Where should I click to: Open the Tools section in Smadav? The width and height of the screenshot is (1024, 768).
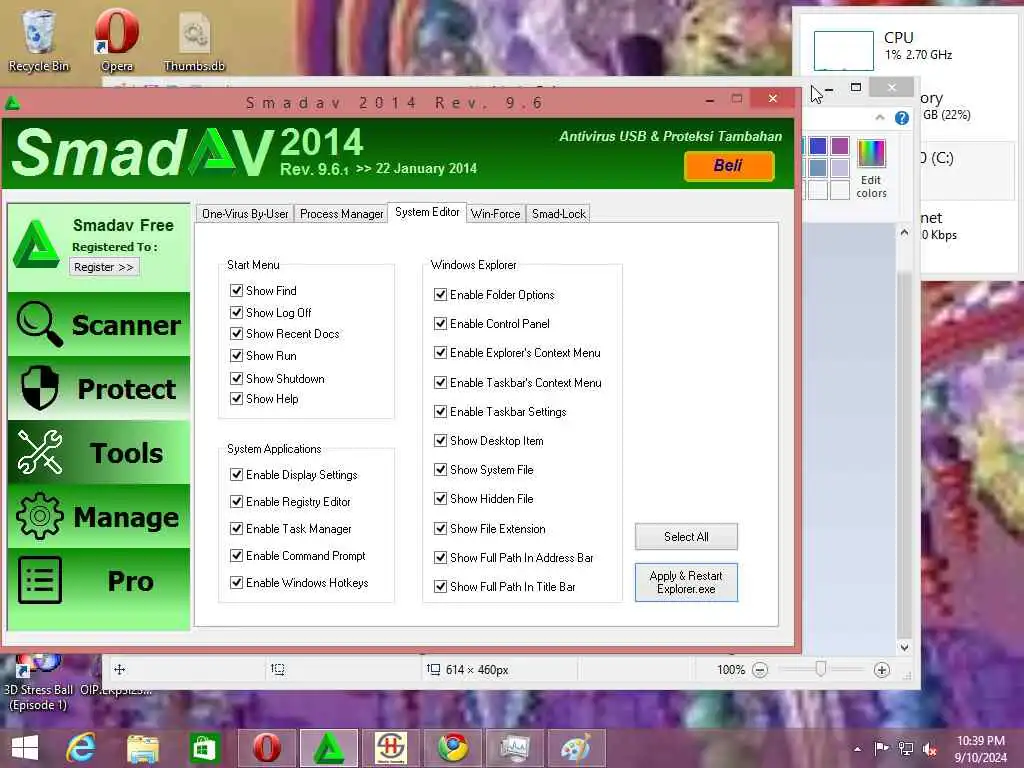pos(99,453)
